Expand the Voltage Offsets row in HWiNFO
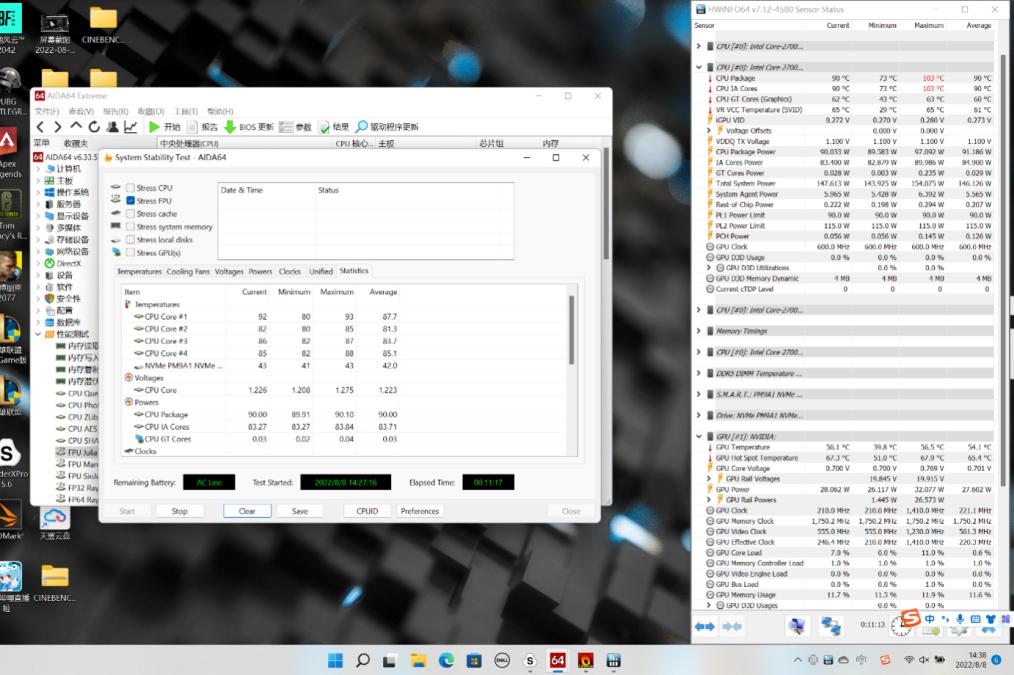 (x=710, y=131)
